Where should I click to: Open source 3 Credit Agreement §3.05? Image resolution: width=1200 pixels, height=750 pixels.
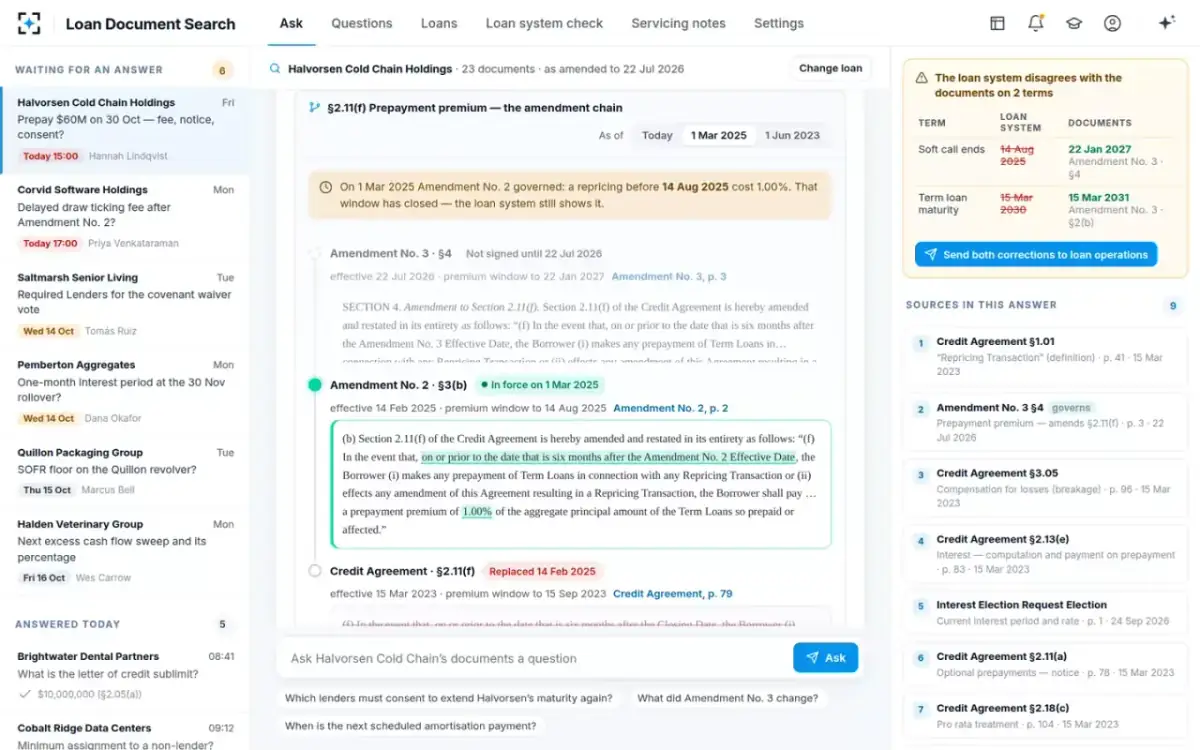1044,488
